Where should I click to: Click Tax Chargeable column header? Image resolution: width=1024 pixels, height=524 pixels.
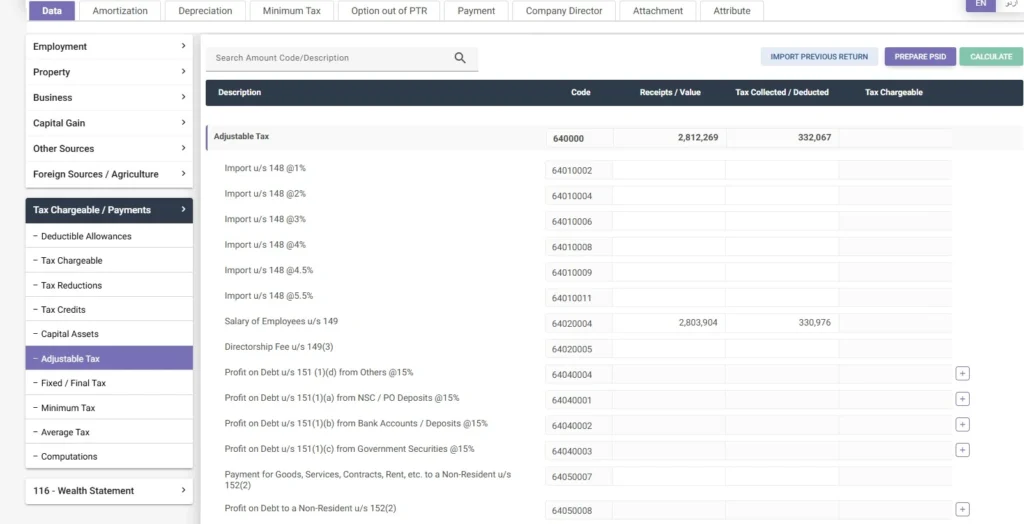pyautogui.click(x=893, y=92)
